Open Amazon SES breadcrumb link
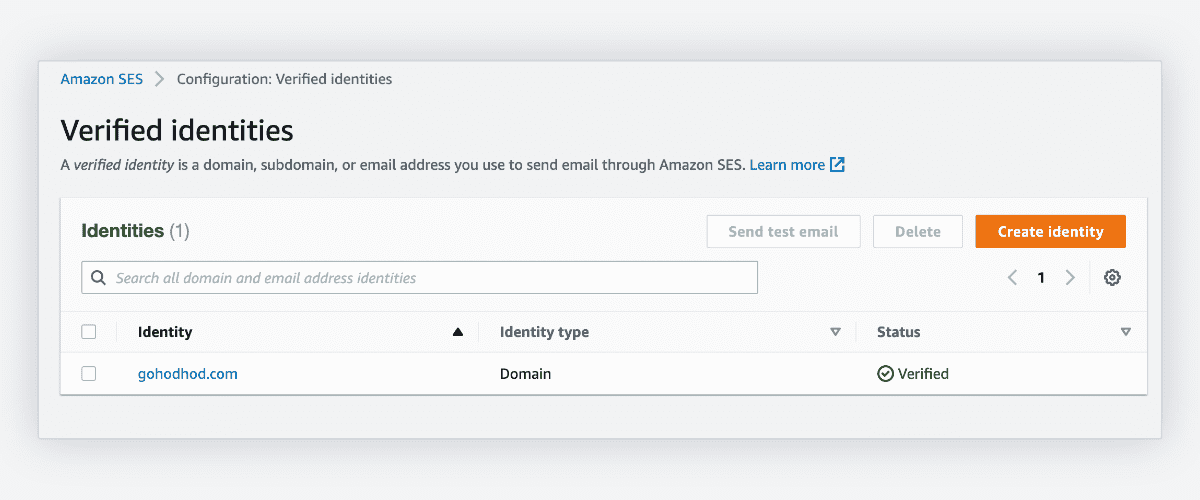 pyautogui.click(x=102, y=79)
